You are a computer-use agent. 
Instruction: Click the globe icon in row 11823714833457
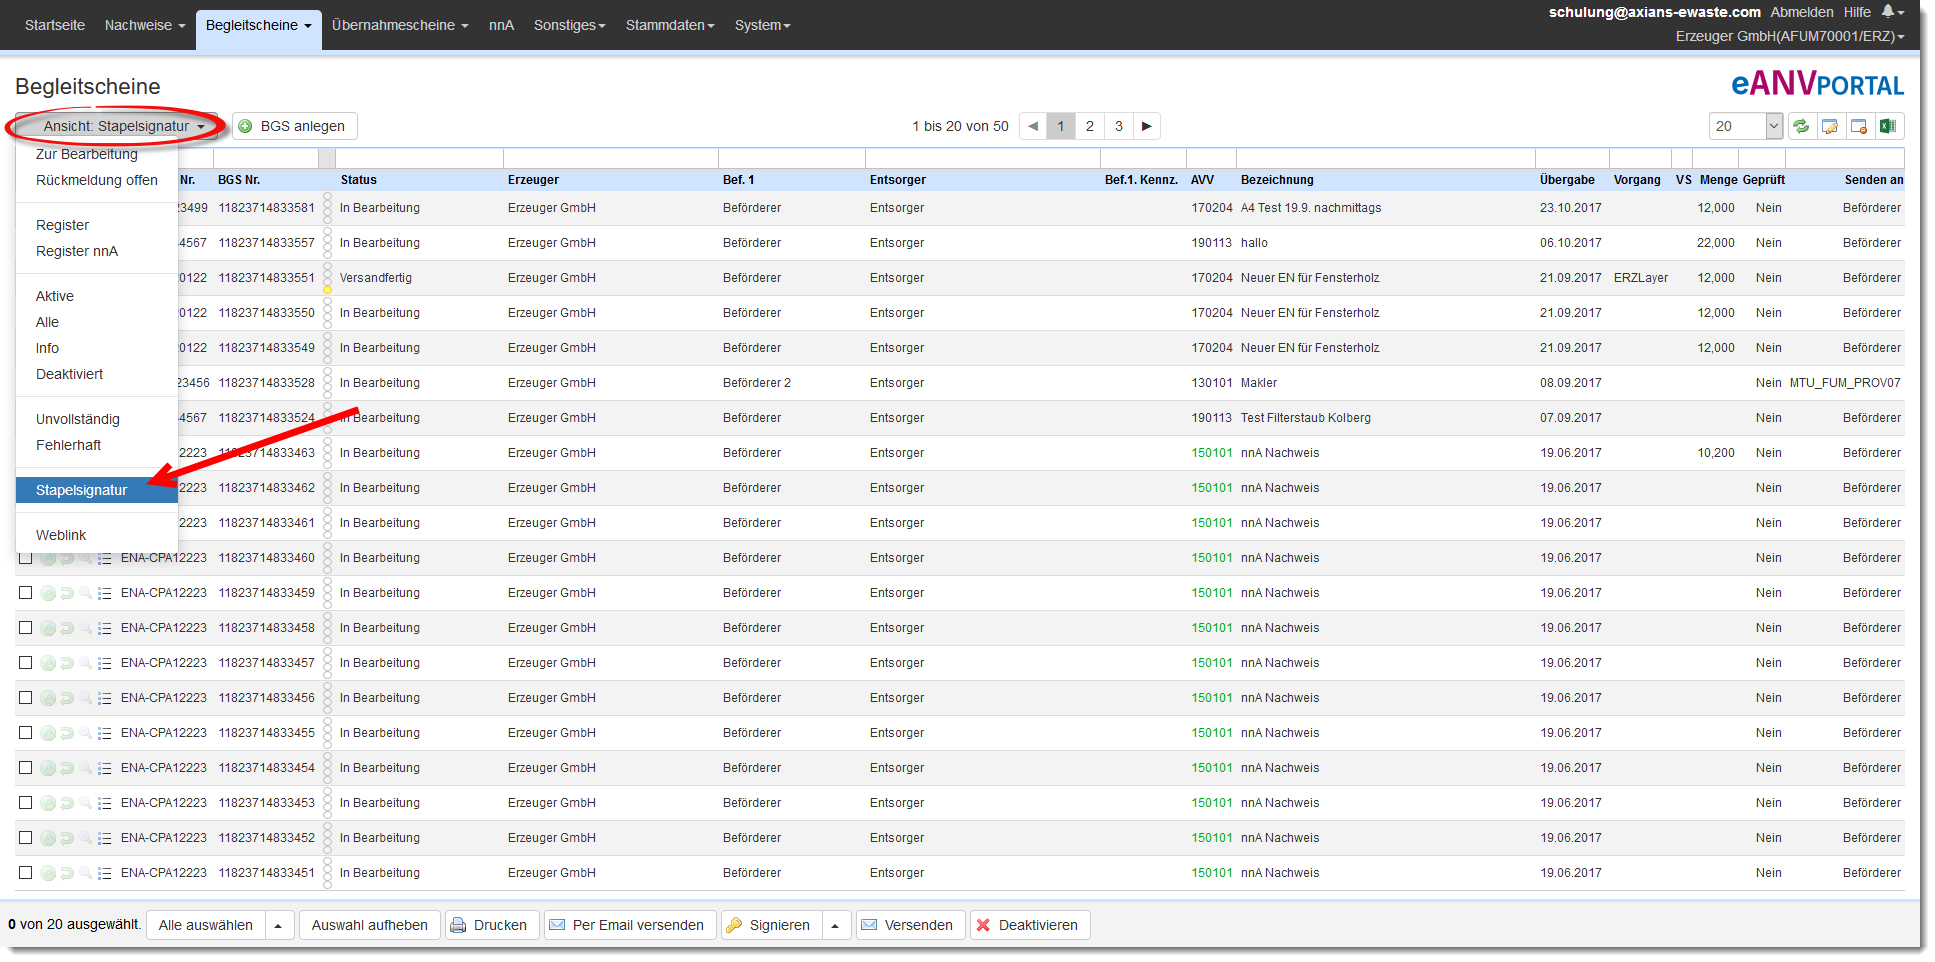pyautogui.click(x=47, y=663)
